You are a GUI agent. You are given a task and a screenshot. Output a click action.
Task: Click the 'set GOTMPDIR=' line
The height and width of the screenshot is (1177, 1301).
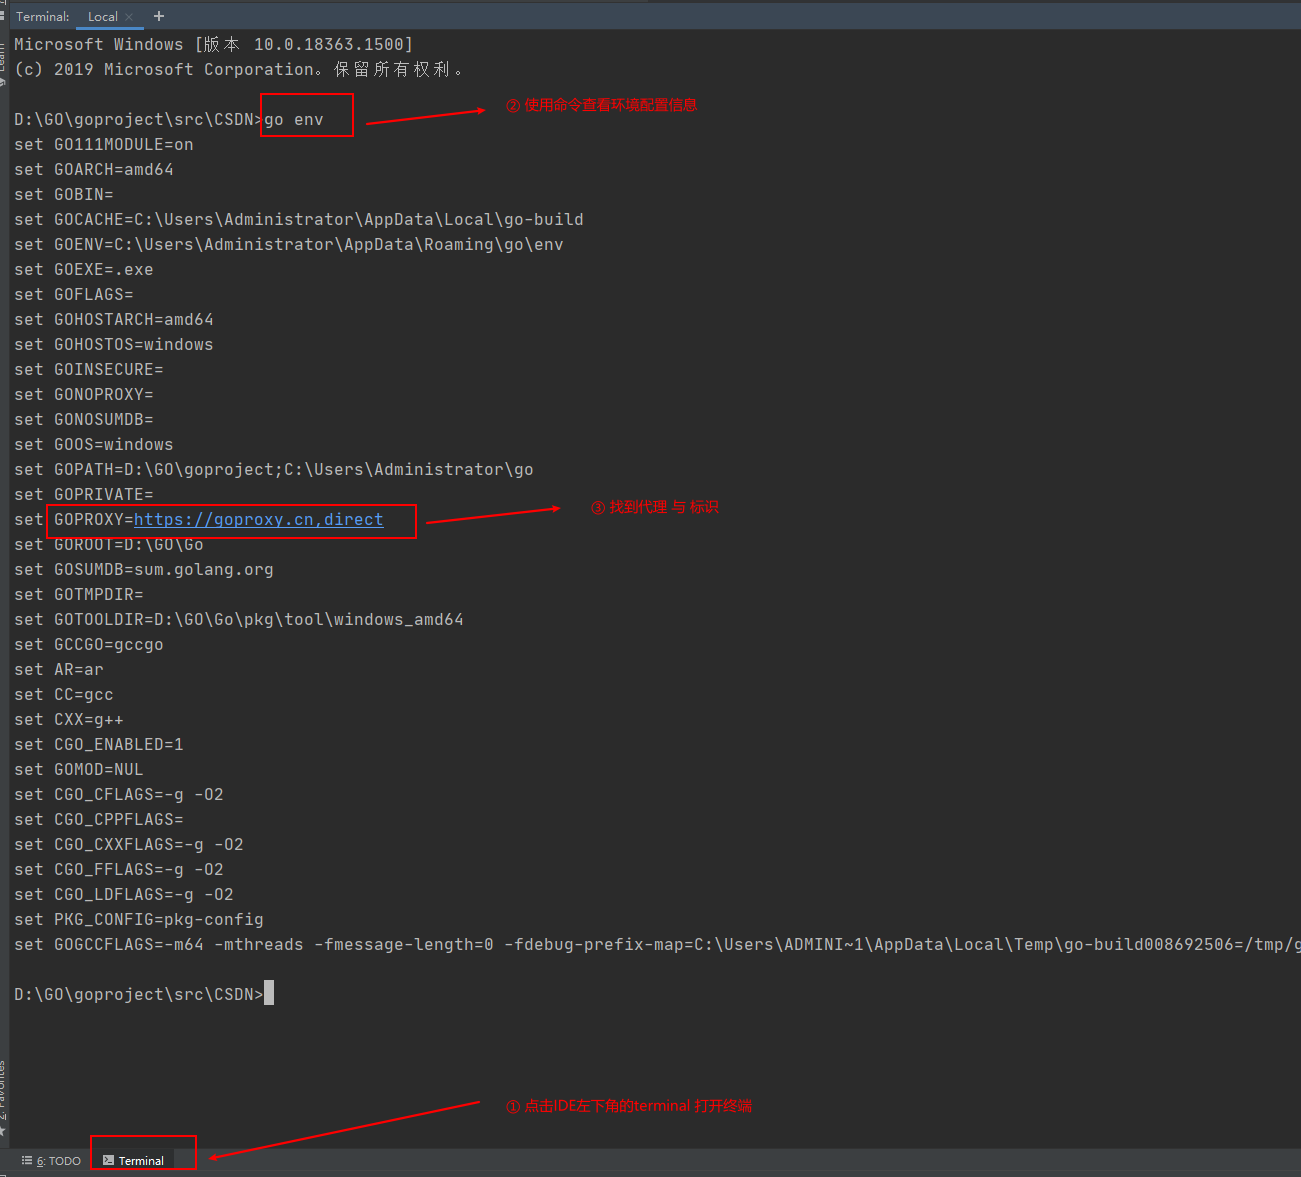point(79,595)
